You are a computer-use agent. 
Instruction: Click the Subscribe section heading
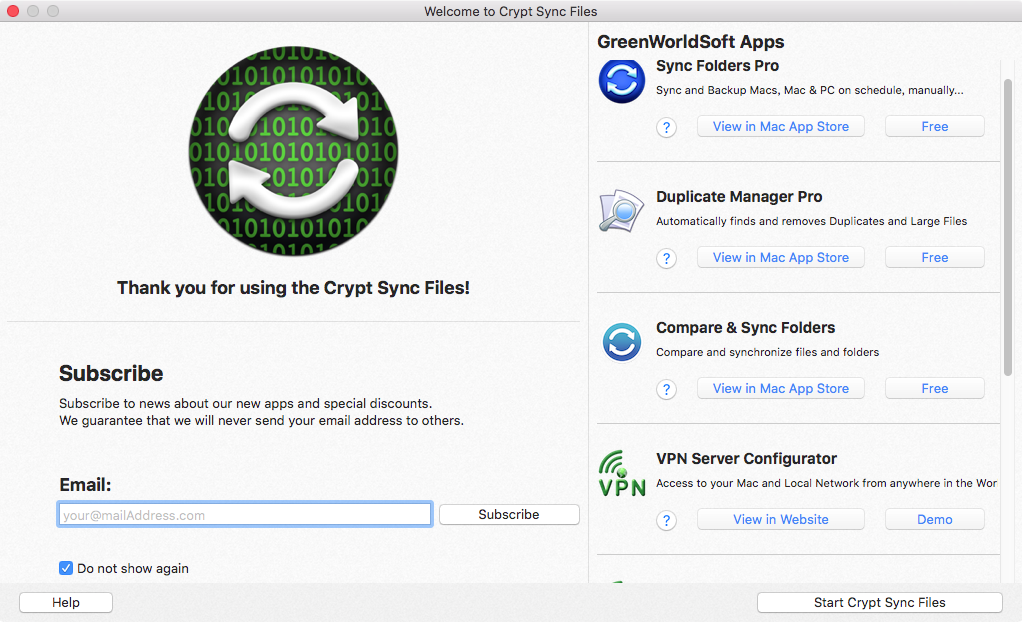[x=111, y=374]
